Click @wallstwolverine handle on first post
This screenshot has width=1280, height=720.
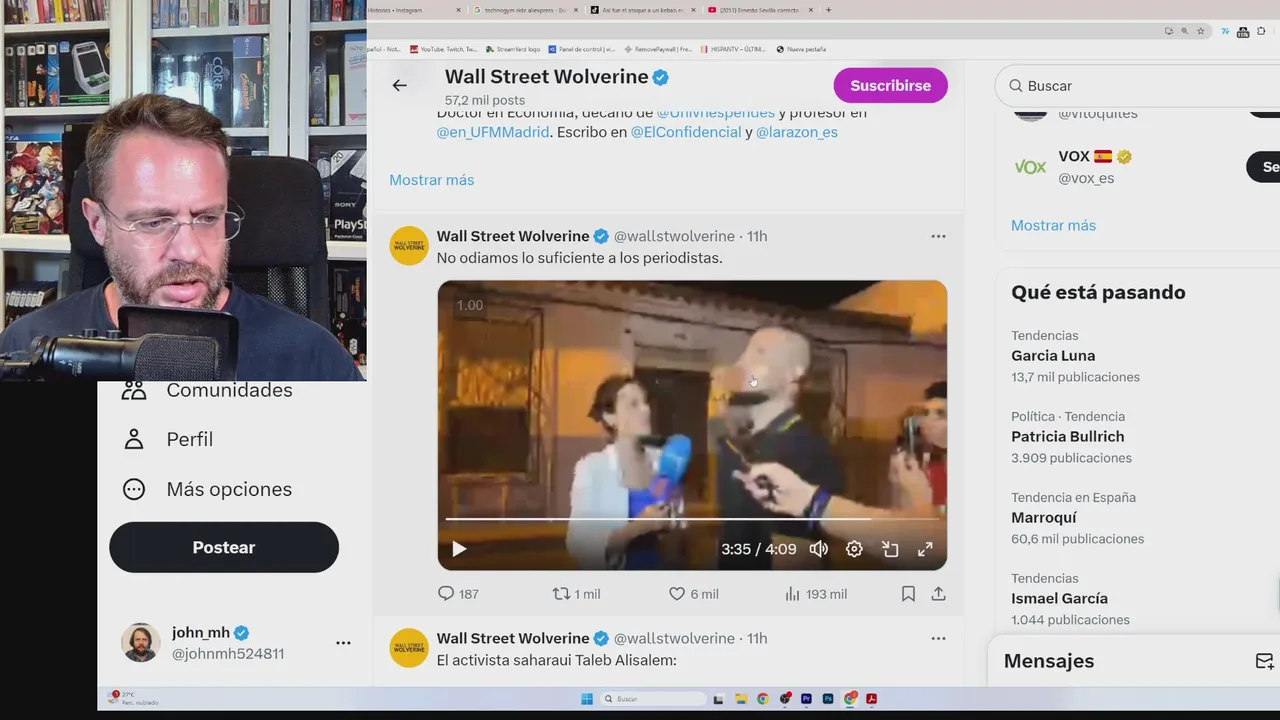pos(674,236)
